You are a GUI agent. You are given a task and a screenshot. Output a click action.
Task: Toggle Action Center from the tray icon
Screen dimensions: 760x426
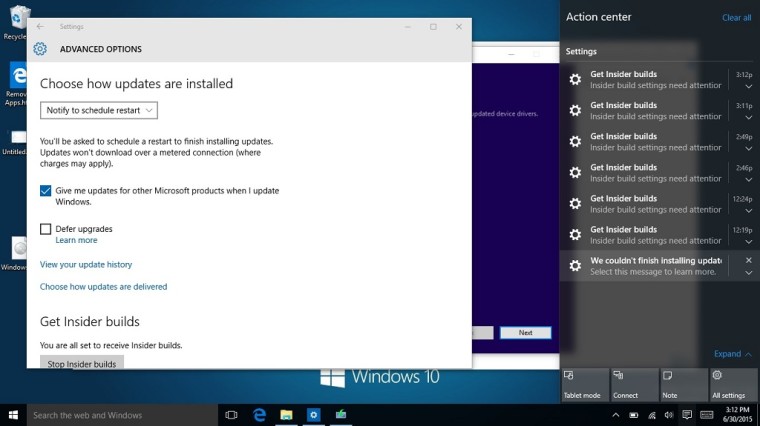pos(687,415)
